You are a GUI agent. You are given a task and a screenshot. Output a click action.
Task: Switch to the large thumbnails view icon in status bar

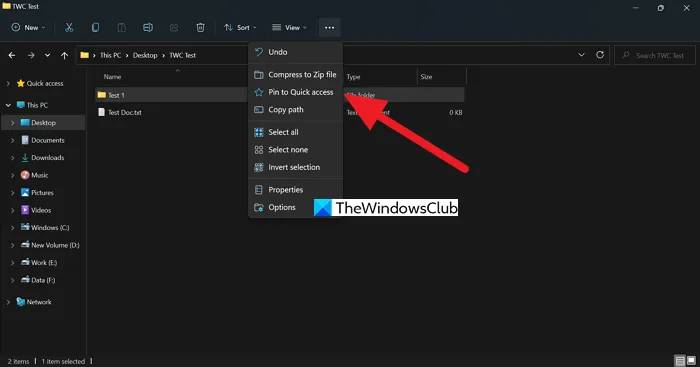[691, 360]
